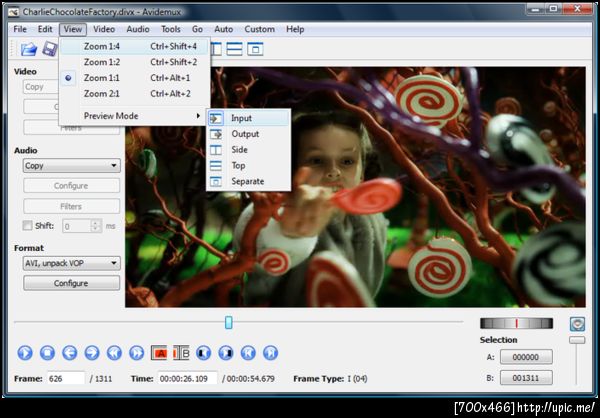600x418 pixels.
Task: Select Top preview mode in submenu
Action: click(248, 165)
